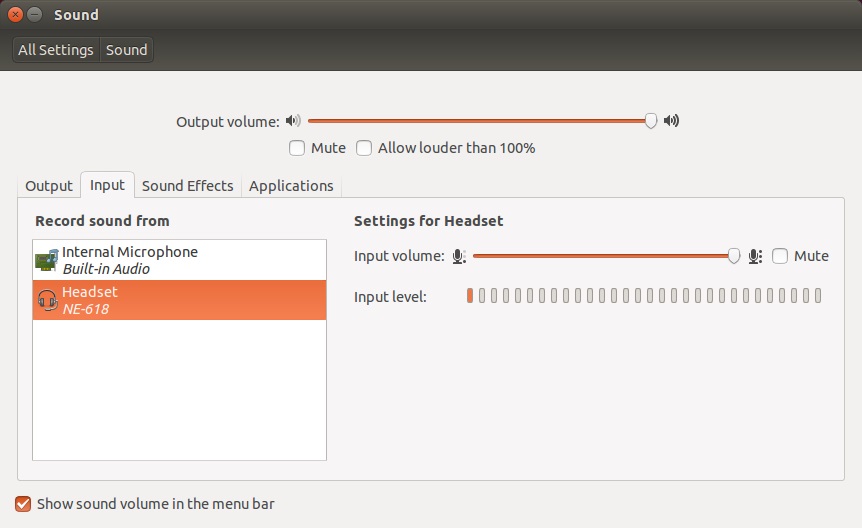
Task: Minimize the Sound window
Action: point(35,15)
